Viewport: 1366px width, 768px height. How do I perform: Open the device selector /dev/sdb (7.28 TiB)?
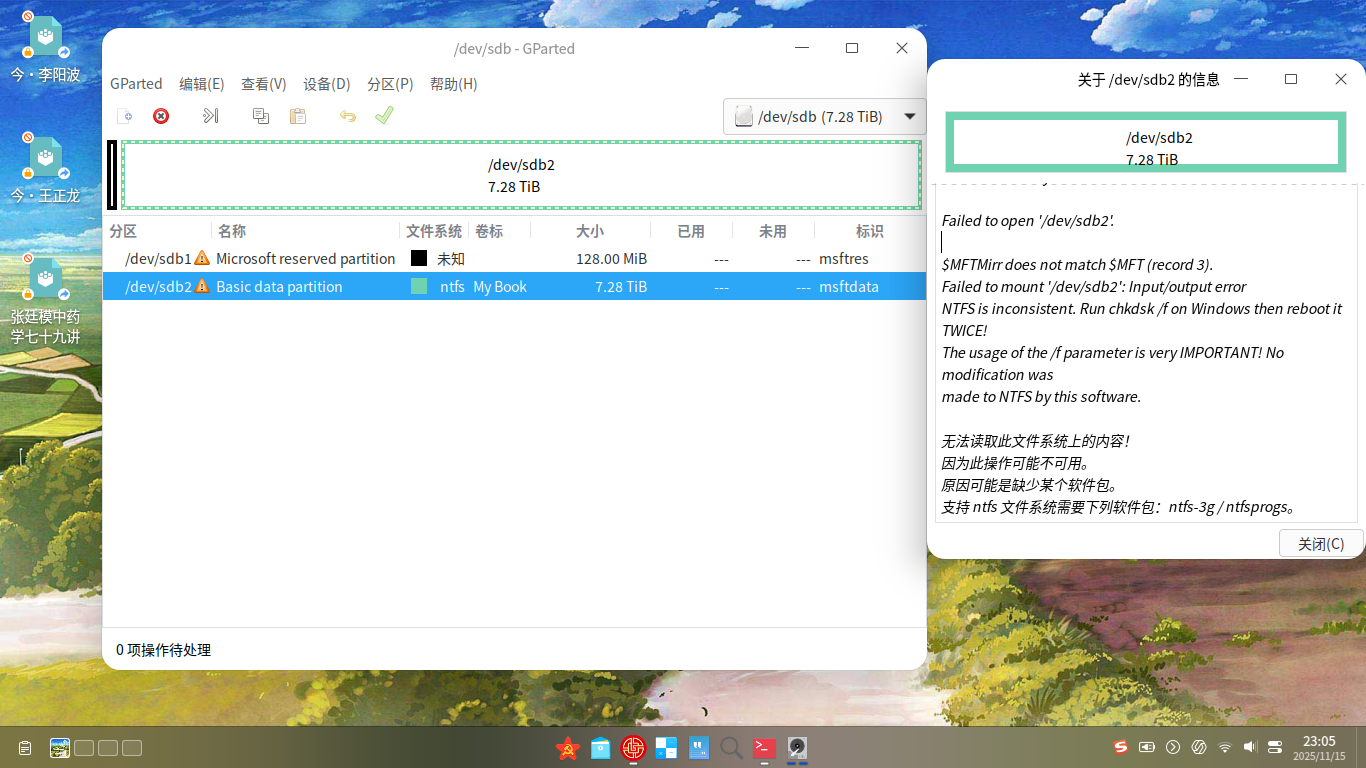click(x=825, y=116)
